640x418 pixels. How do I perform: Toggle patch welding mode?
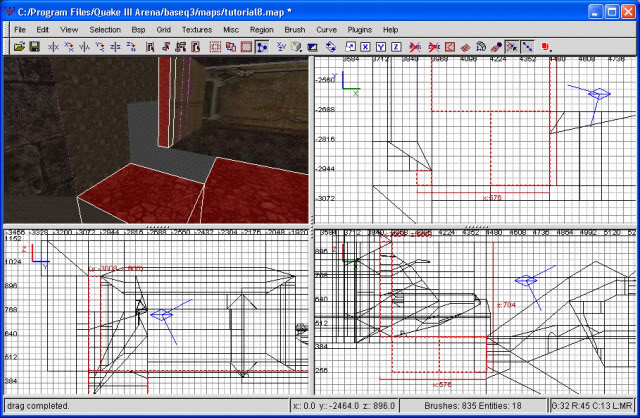click(x=511, y=47)
